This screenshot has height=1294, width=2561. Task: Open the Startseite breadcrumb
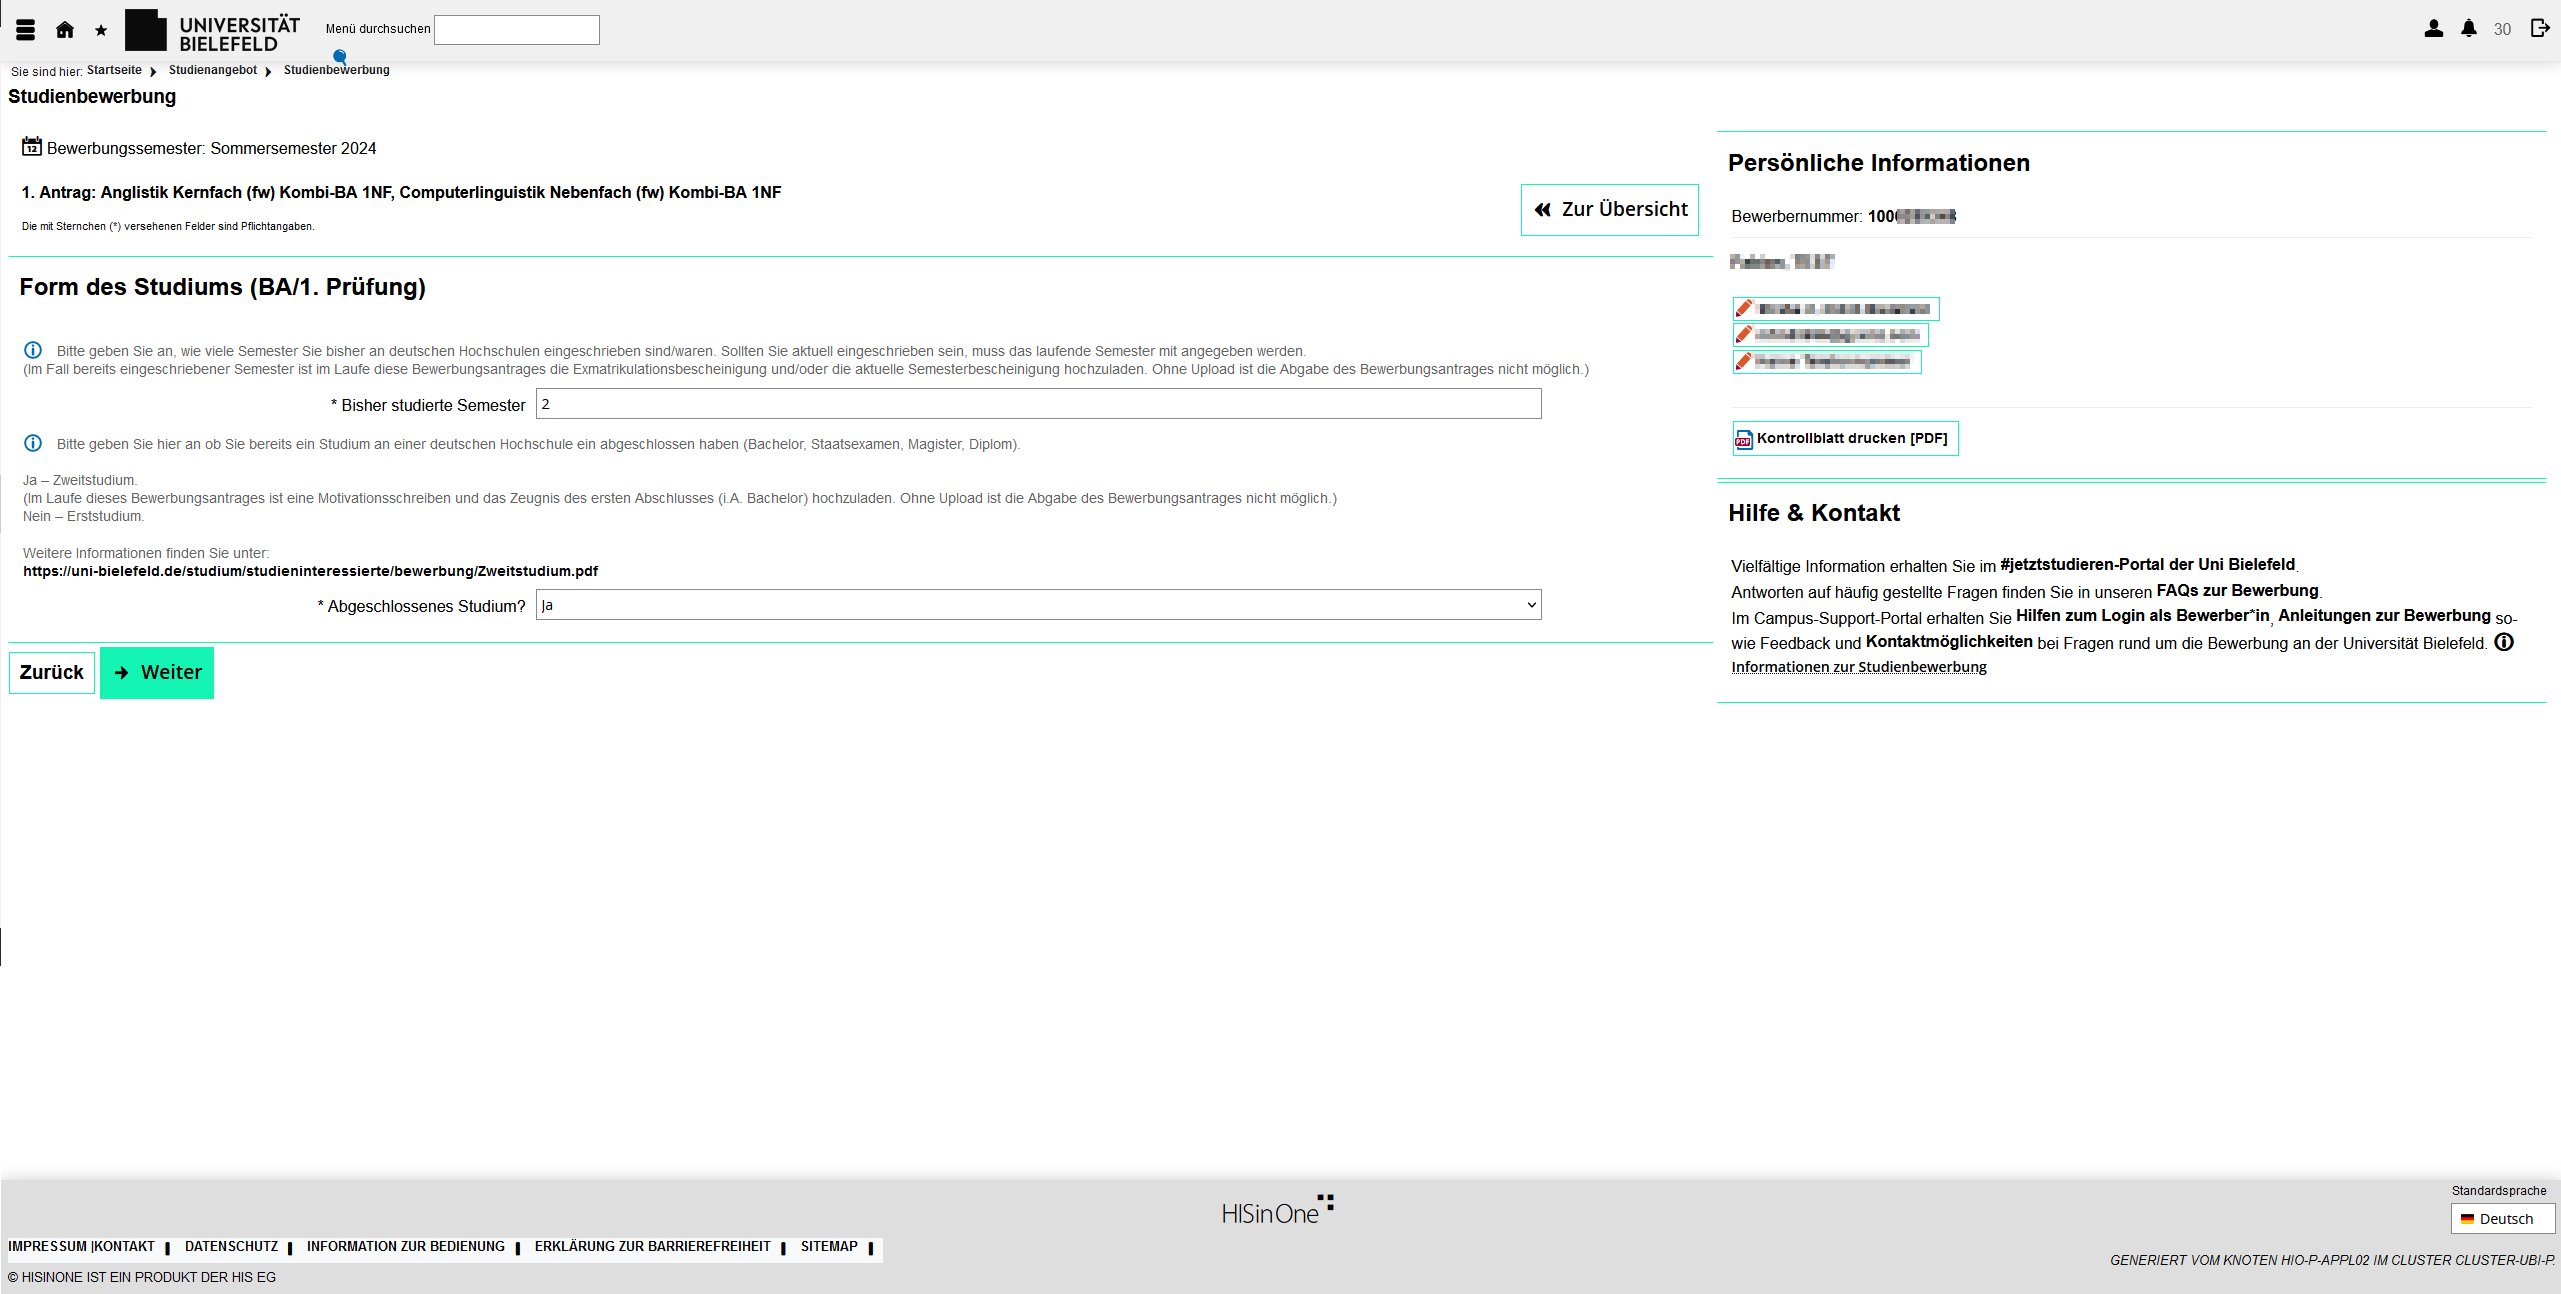[x=114, y=70]
